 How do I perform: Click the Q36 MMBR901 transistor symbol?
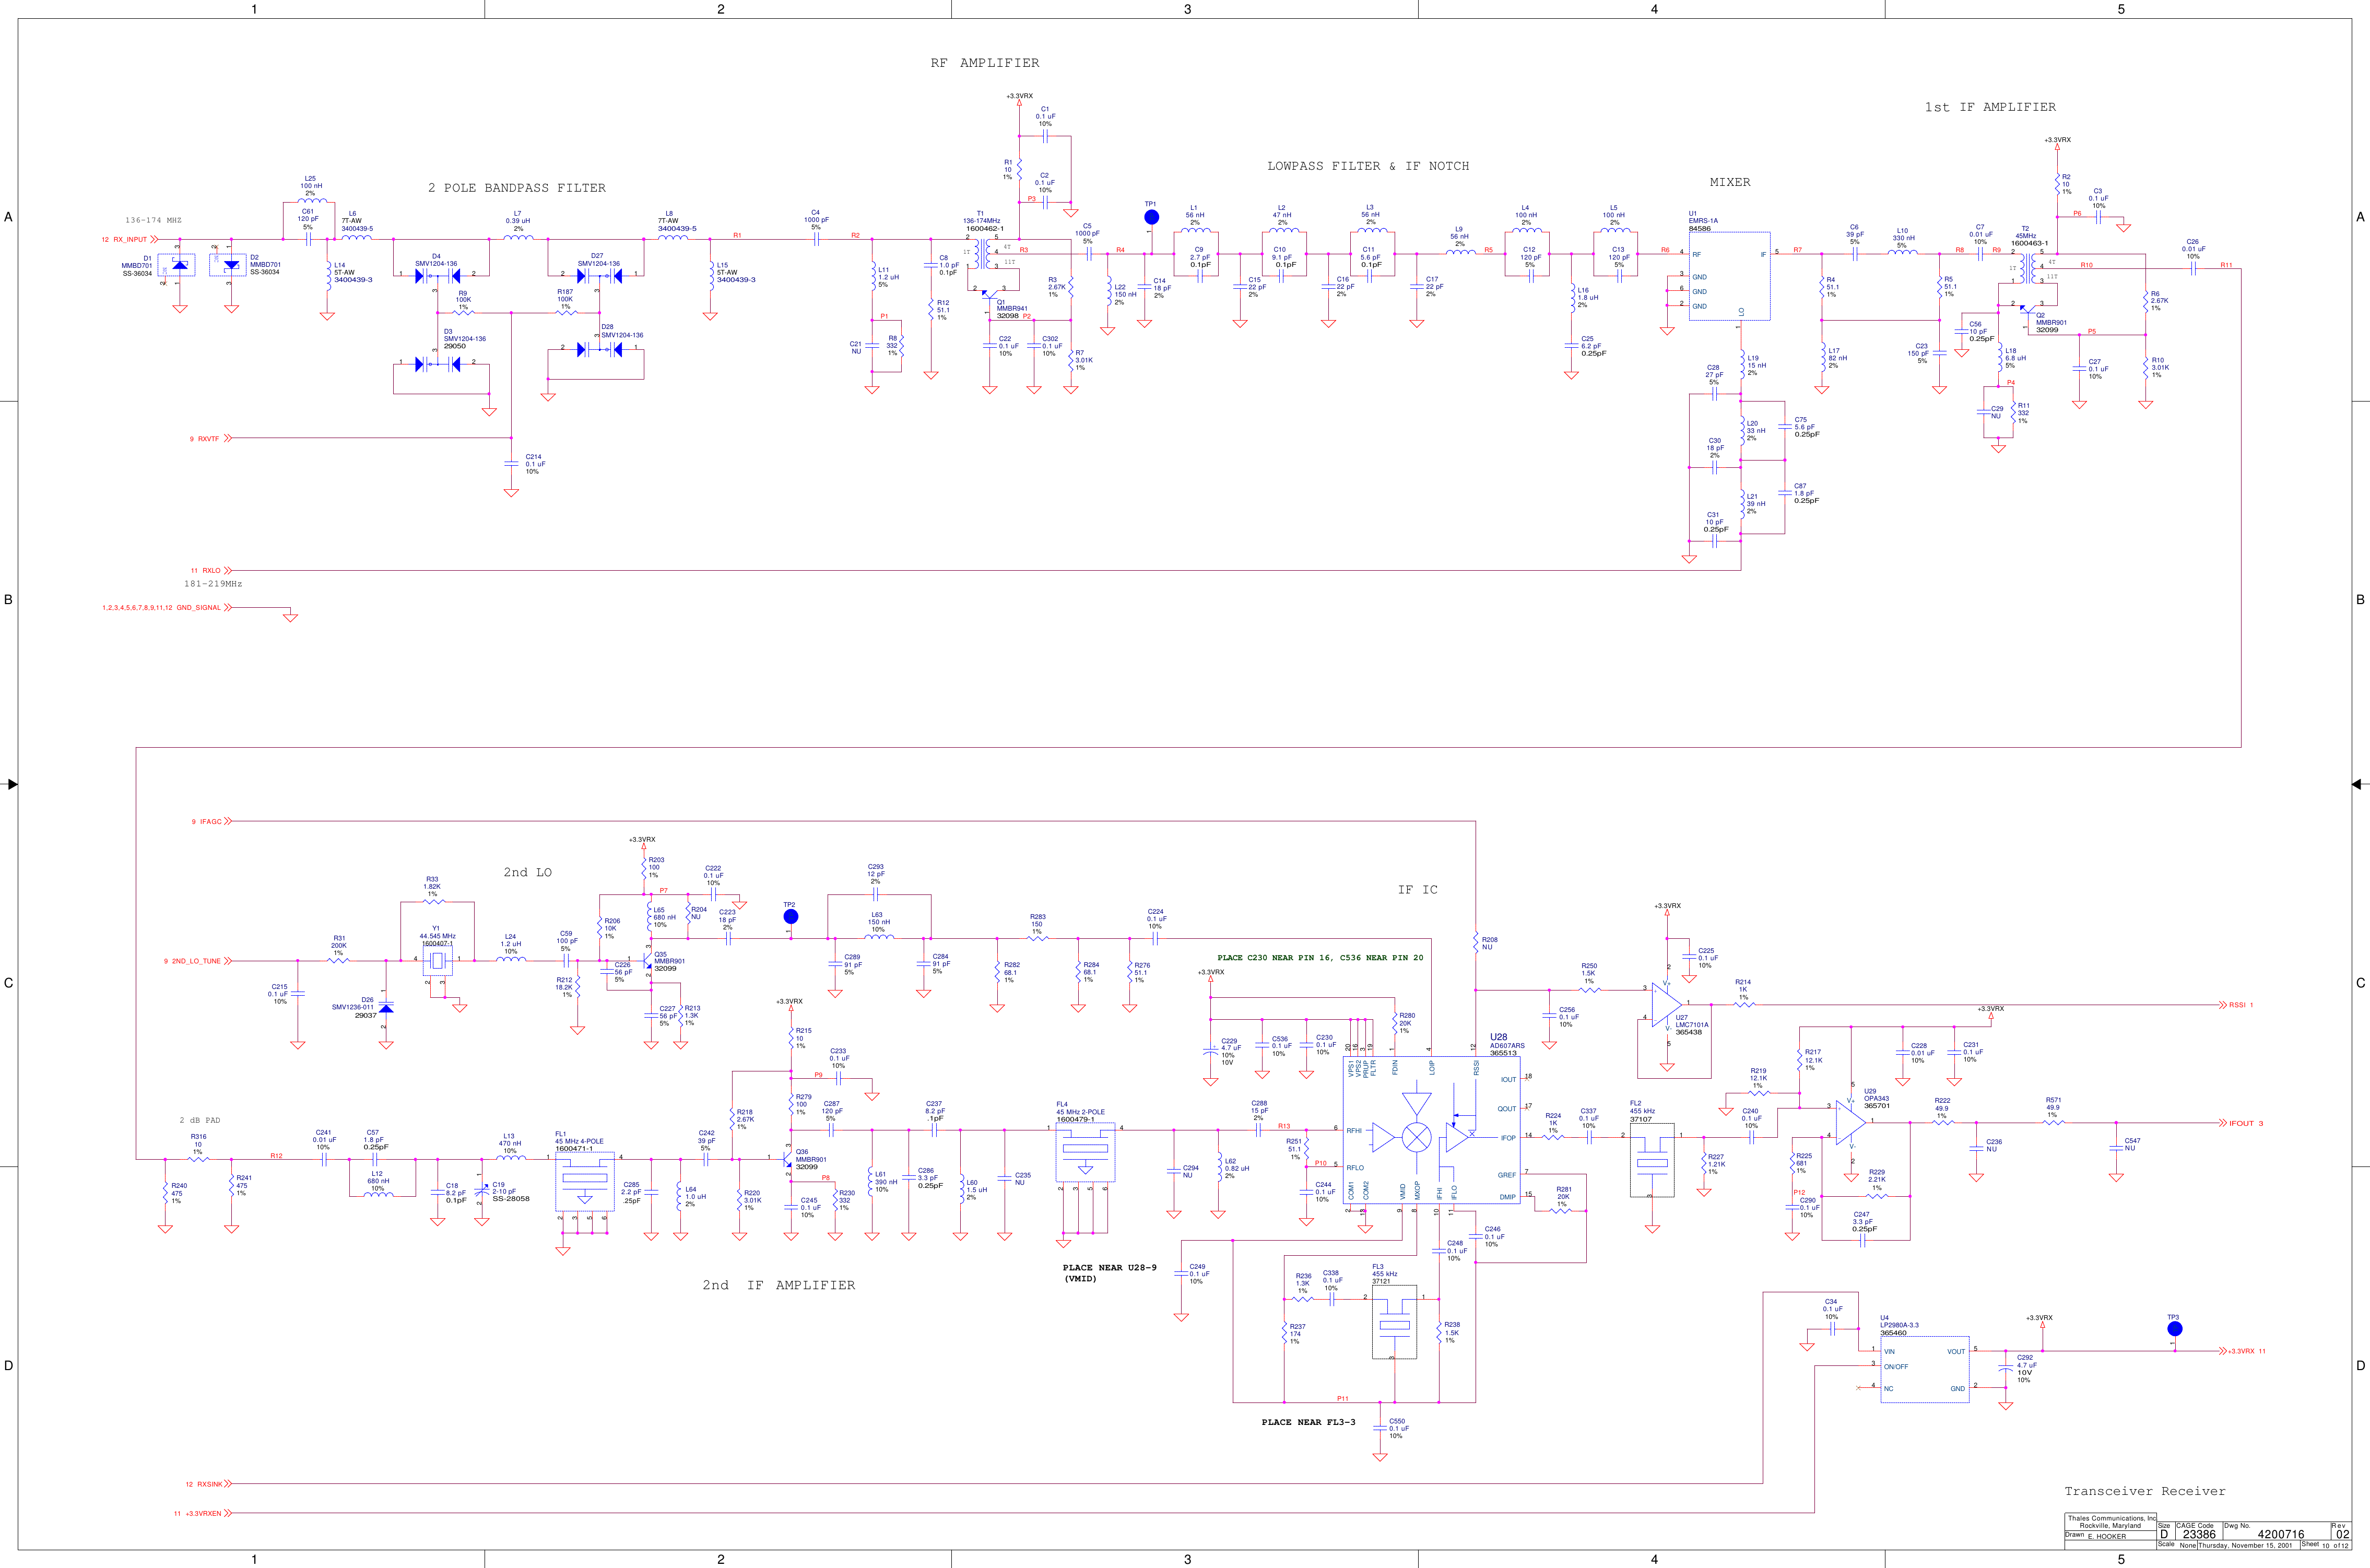[x=788, y=1159]
